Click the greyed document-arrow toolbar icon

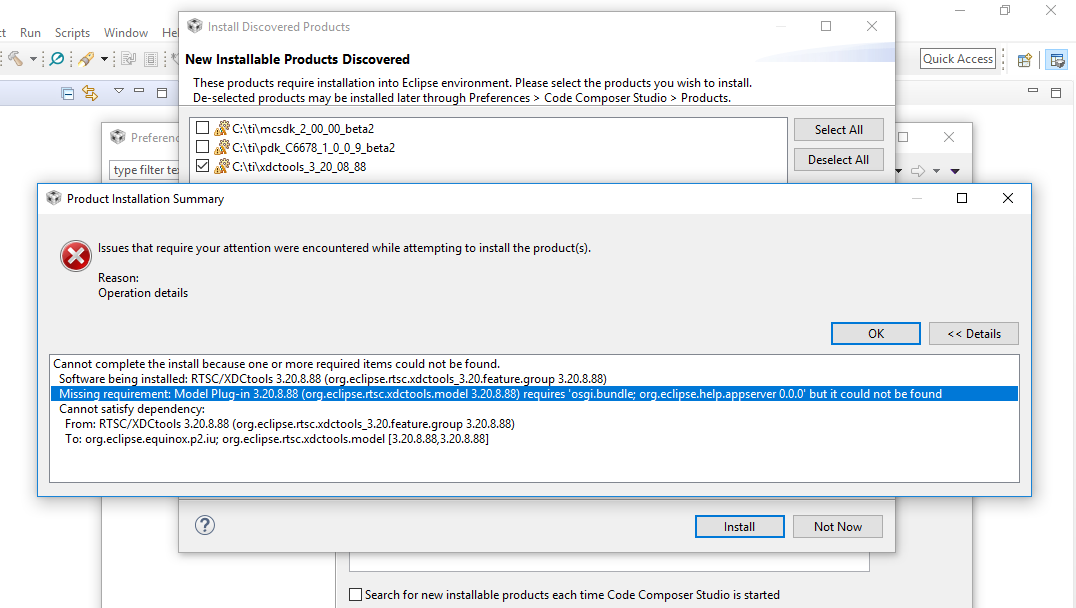(128, 59)
